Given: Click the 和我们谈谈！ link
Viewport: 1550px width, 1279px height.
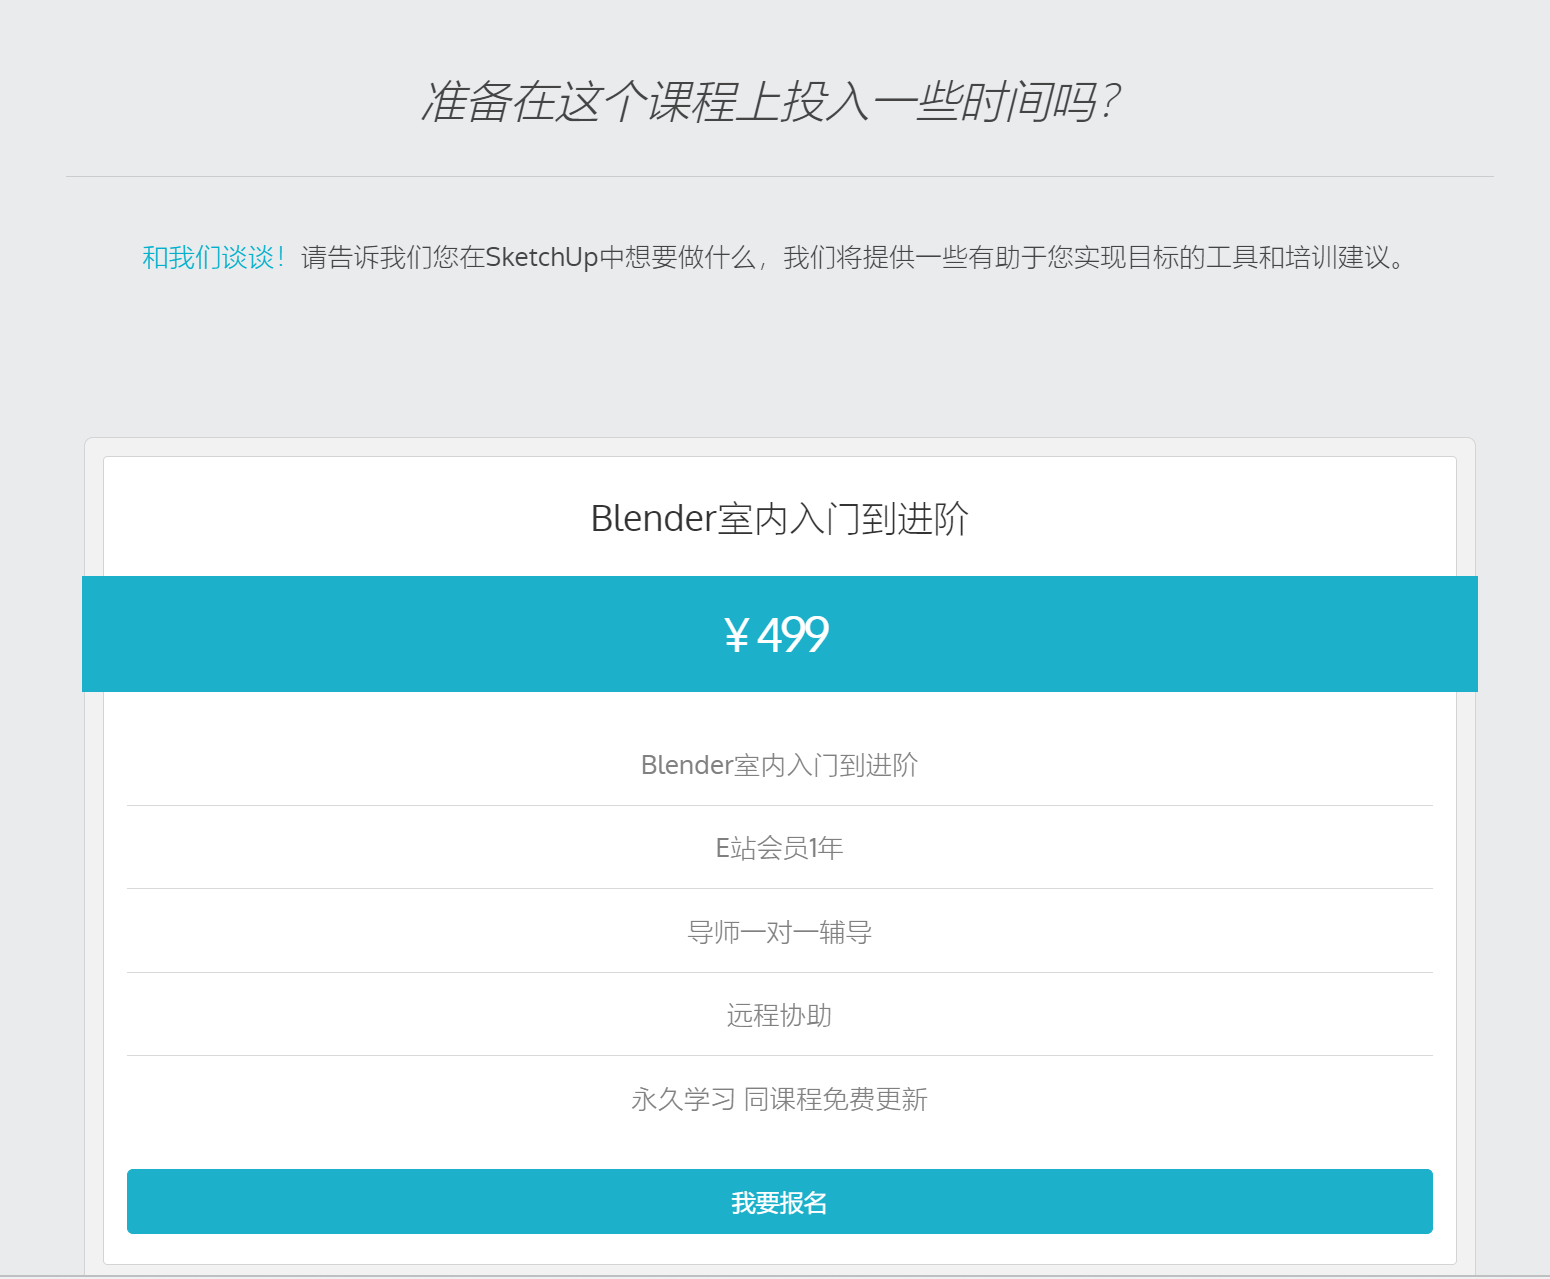Looking at the screenshot, I should tap(214, 258).
